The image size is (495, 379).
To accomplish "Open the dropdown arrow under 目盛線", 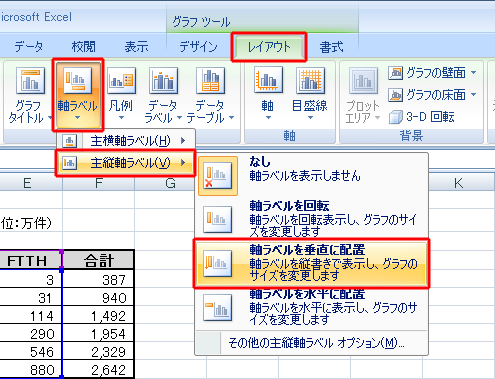I will coord(310,118).
